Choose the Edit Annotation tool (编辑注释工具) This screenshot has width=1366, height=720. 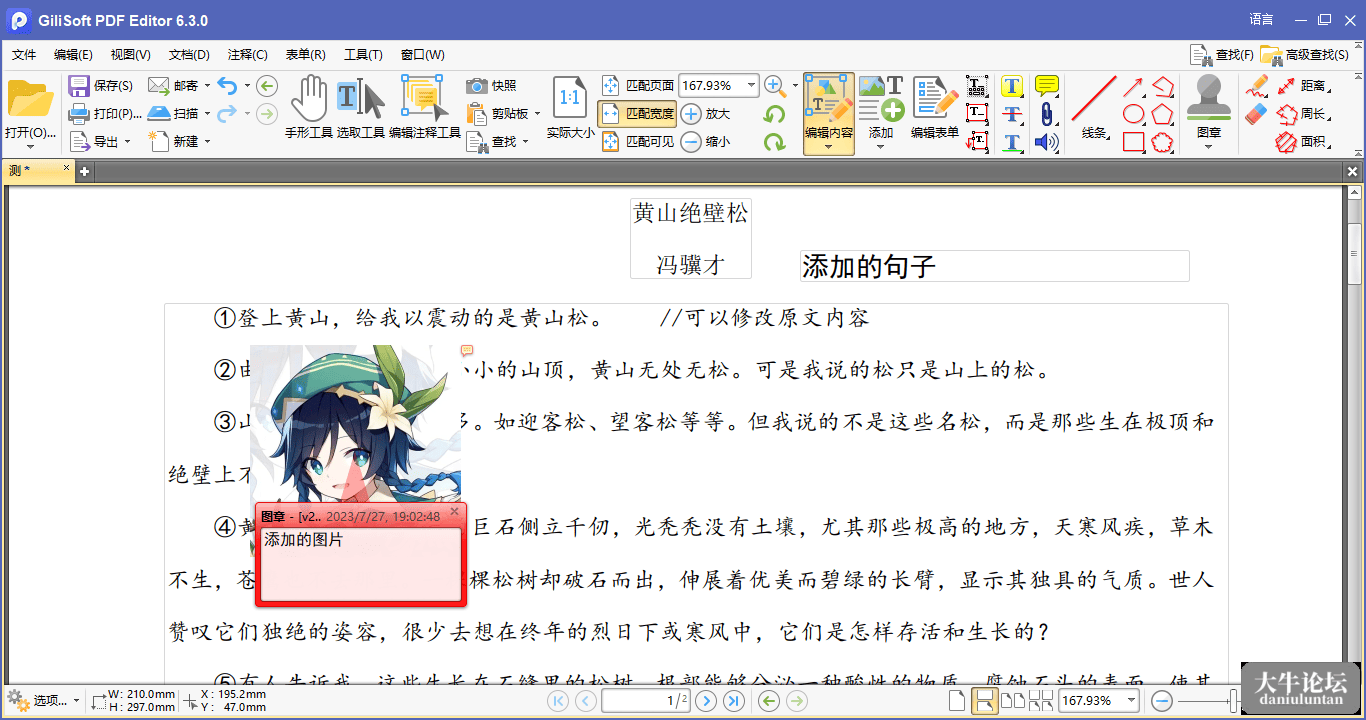(425, 107)
